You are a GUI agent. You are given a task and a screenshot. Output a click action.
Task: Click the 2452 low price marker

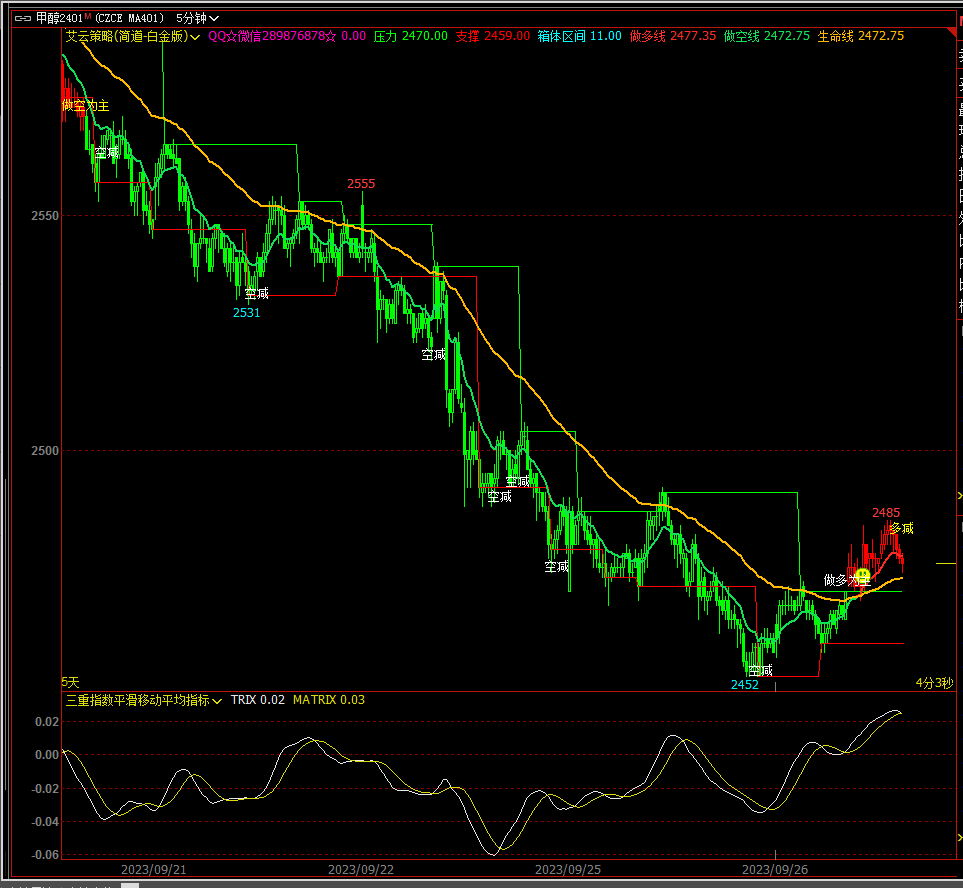pos(744,685)
